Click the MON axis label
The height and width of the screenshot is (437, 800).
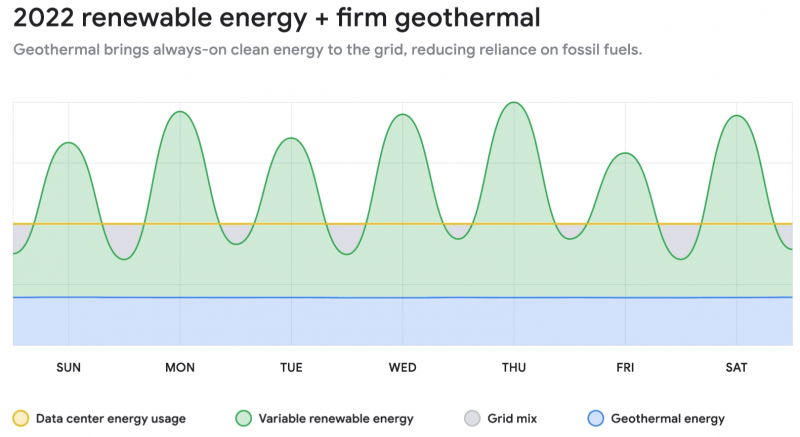click(180, 368)
